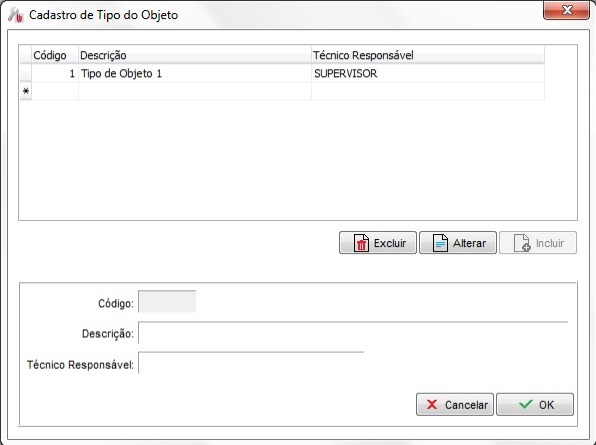This screenshot has height=445, width=596.
Task: Select the 'Tipo de Objeto 1' cell
Action: 195,73
